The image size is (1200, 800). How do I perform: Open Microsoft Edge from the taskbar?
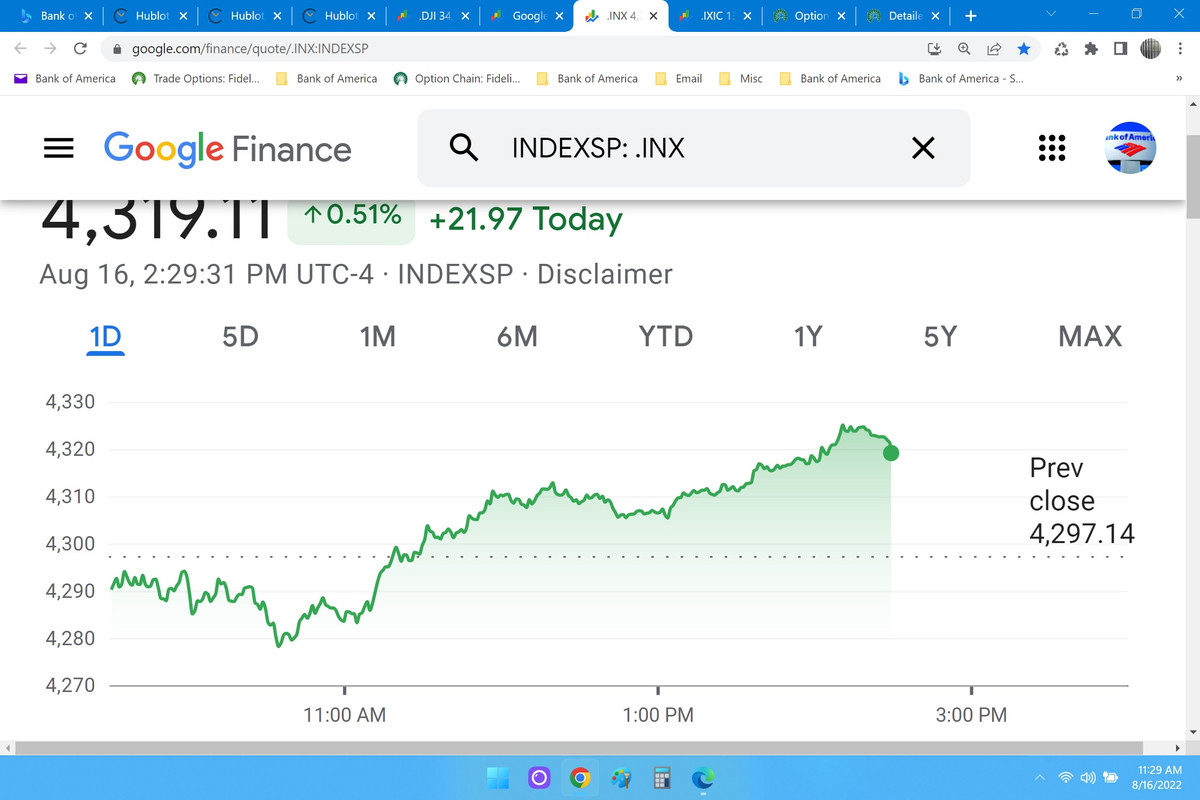703,777
